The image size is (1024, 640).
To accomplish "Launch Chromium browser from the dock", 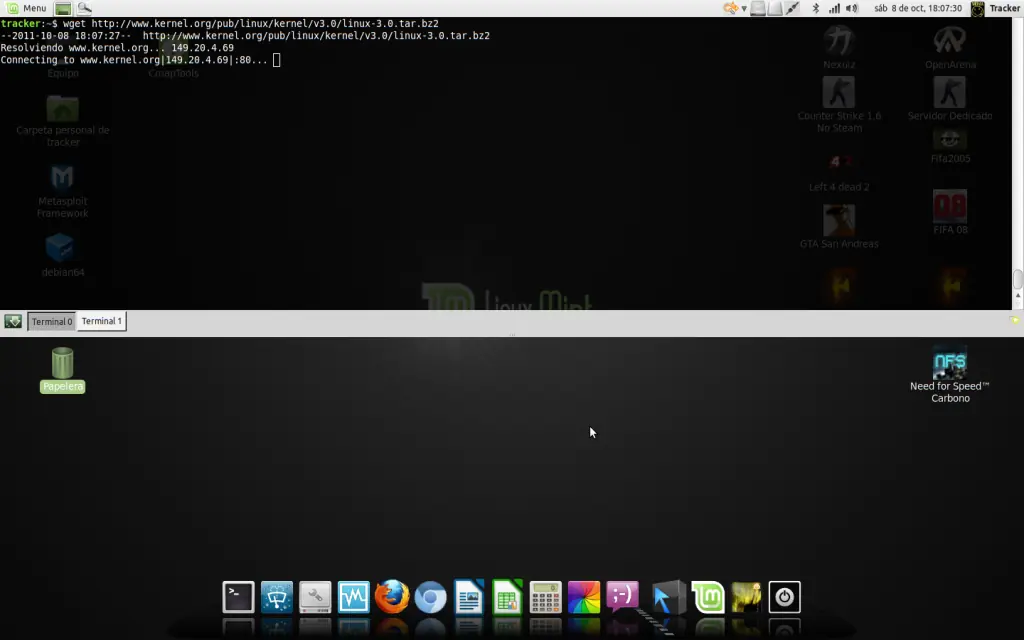I will 430,597.
